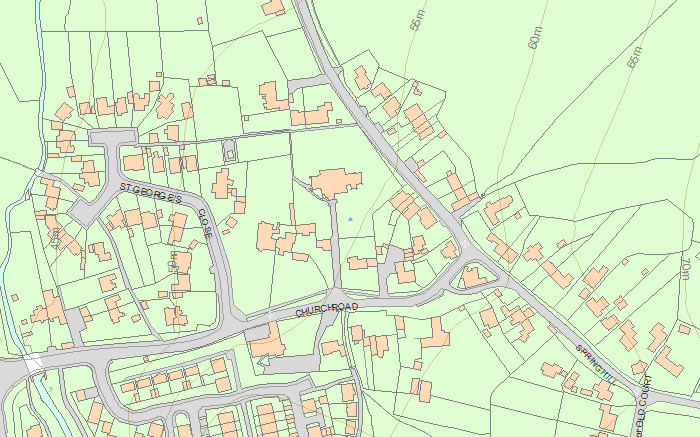Click the 55m contour label
Screen dimensions: 700x437
[416, 20]
